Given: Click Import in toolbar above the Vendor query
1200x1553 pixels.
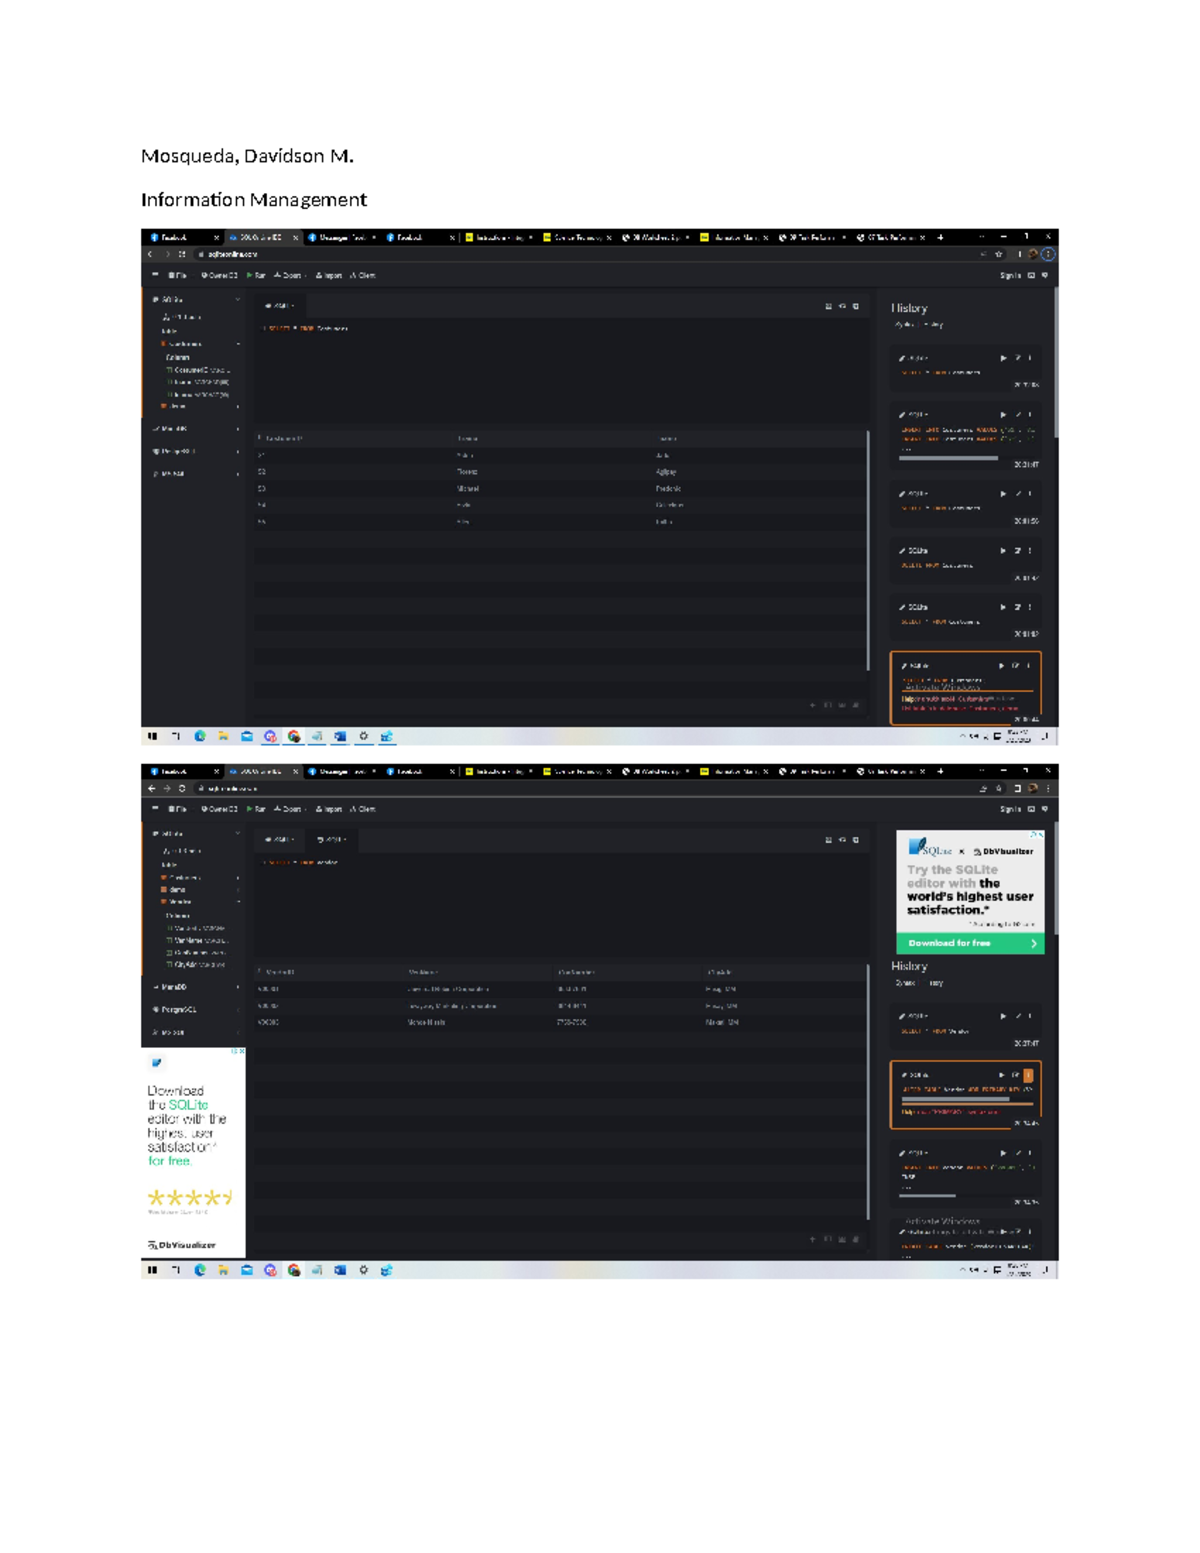Looking at the screenshot, I should [x=328, y=809].
